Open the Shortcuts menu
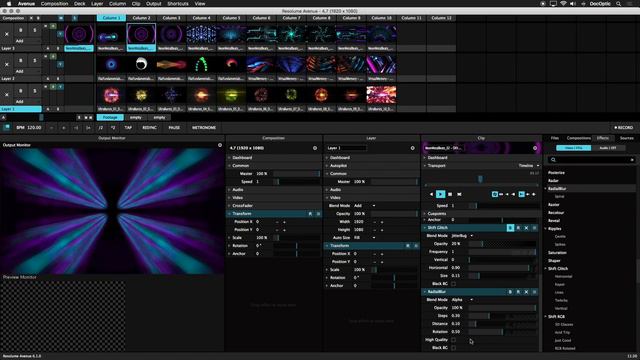This screenshot has width=640, height=360. coord(178,4)
